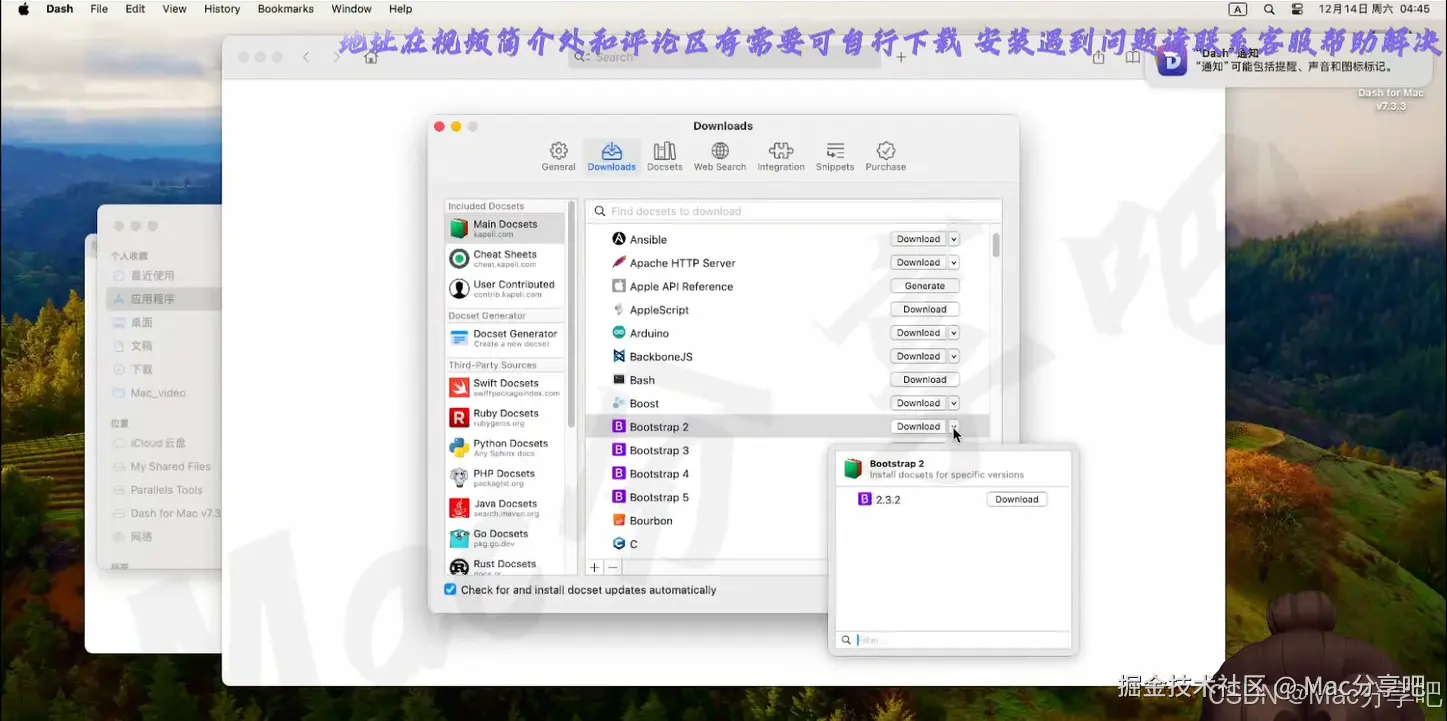This screenshot has height=721, width=1447.
Task: Select Rust Docsets source
Action: (x=505, y=566)
